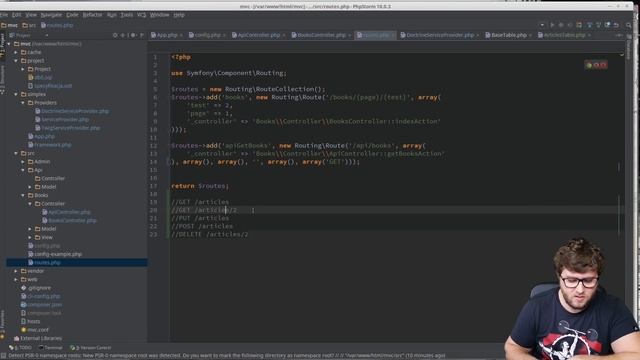Open the Terminal tool window button
The width and height of the screenshot is (640, 360).
point(50,348)
